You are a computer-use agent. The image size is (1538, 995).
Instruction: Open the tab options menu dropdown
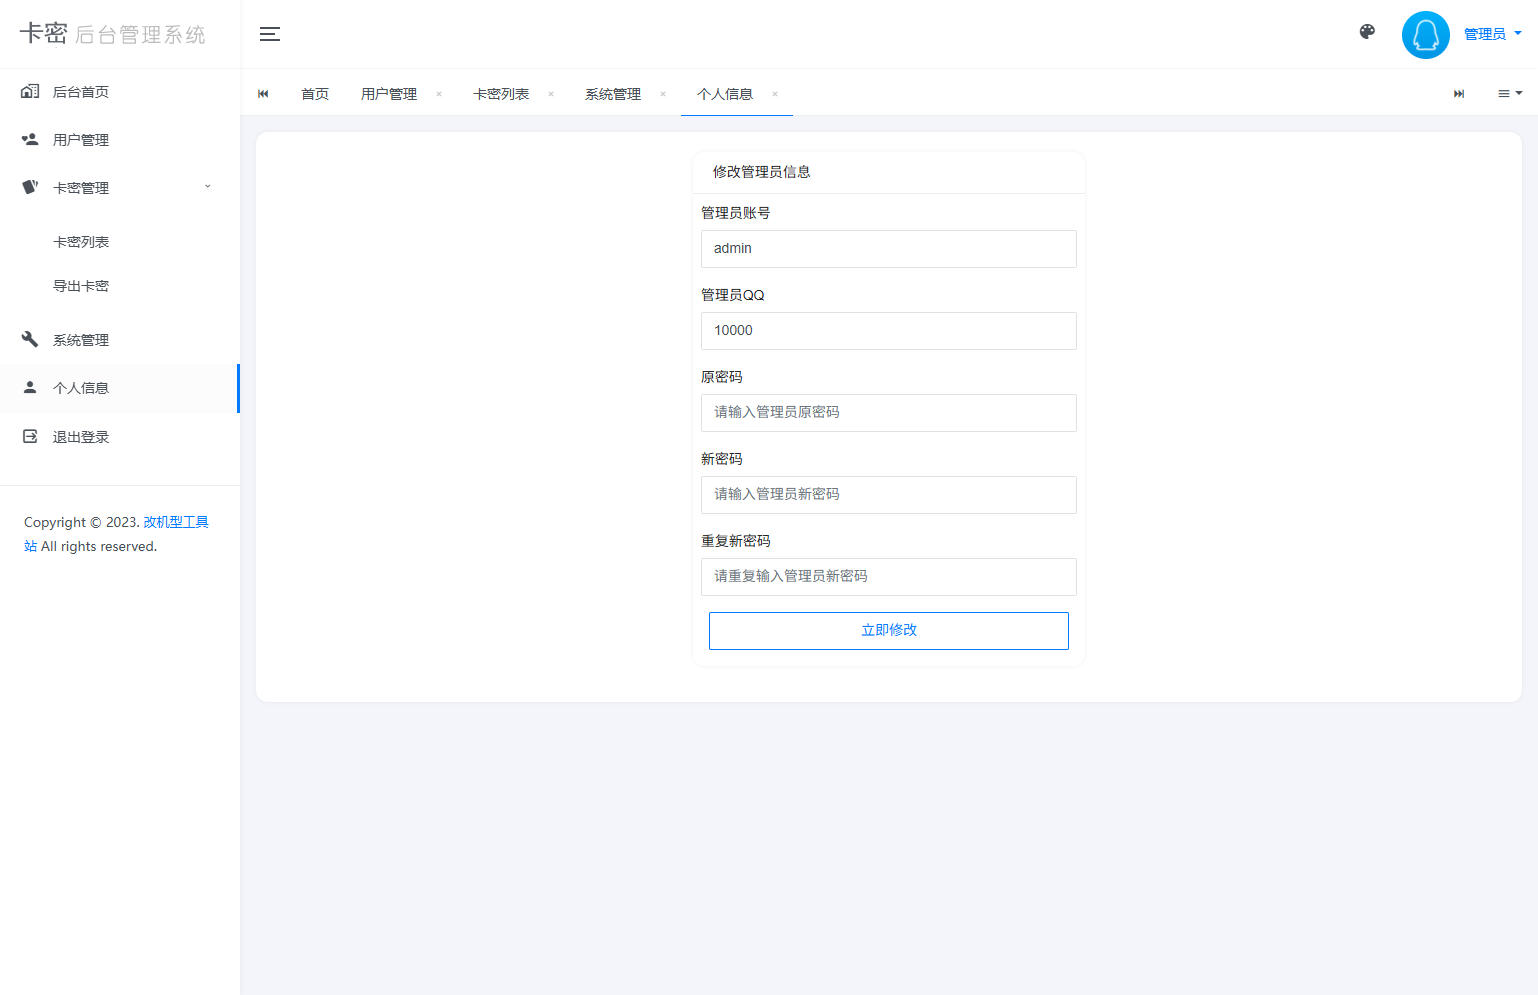coord(1510,94)
